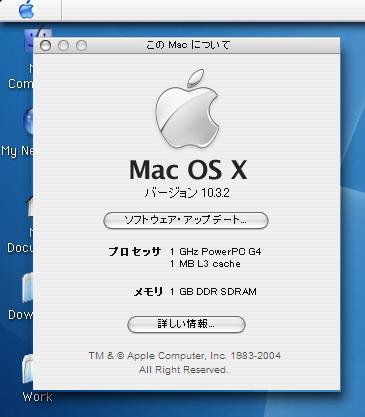The image size is (365, 417).
Task: Click the version text 10.3.2
Action: (x=215, y=193)
